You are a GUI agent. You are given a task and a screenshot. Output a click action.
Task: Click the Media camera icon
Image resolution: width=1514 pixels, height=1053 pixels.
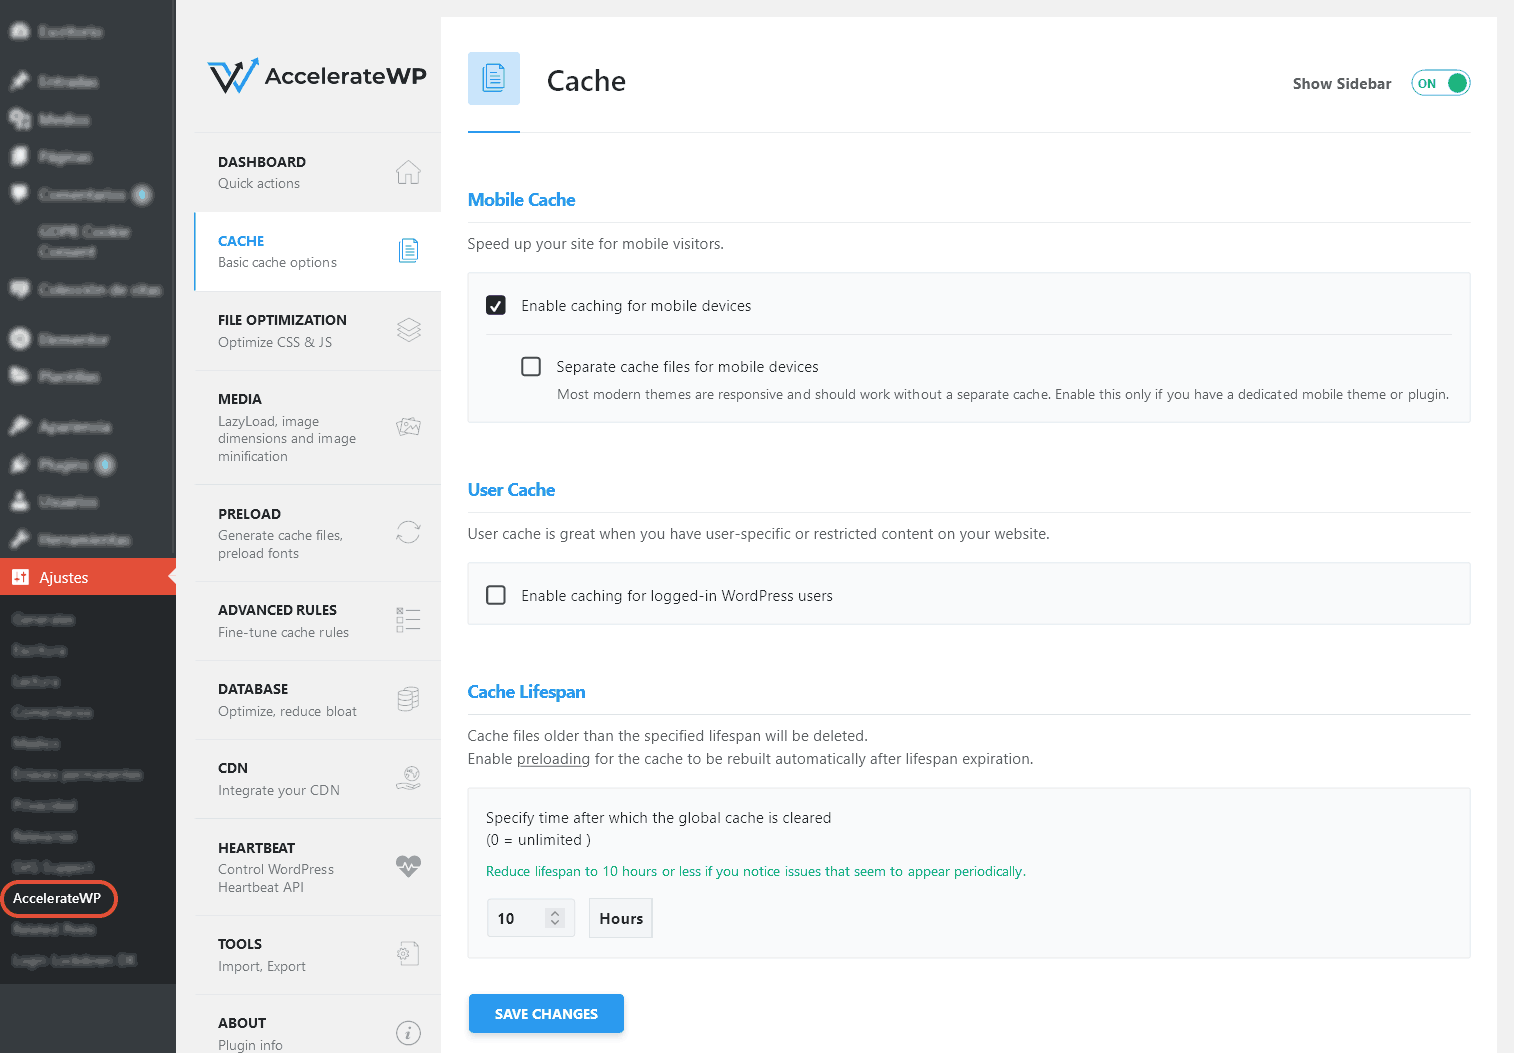point(408,426)
